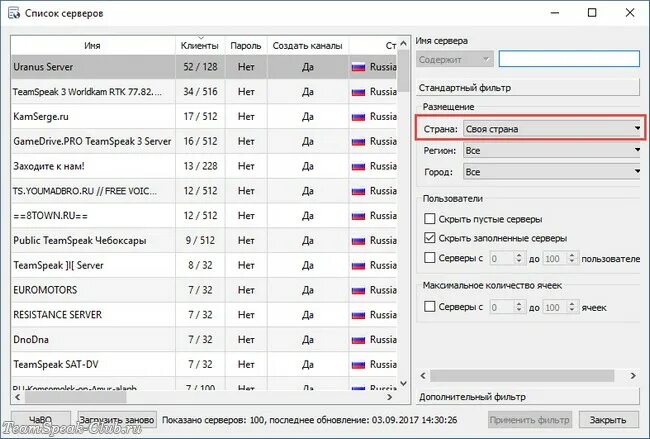This screenshot has height=439, width=650.
Task: Enable Серверы с ... ячеек checkbox
Action: (430, 307)
